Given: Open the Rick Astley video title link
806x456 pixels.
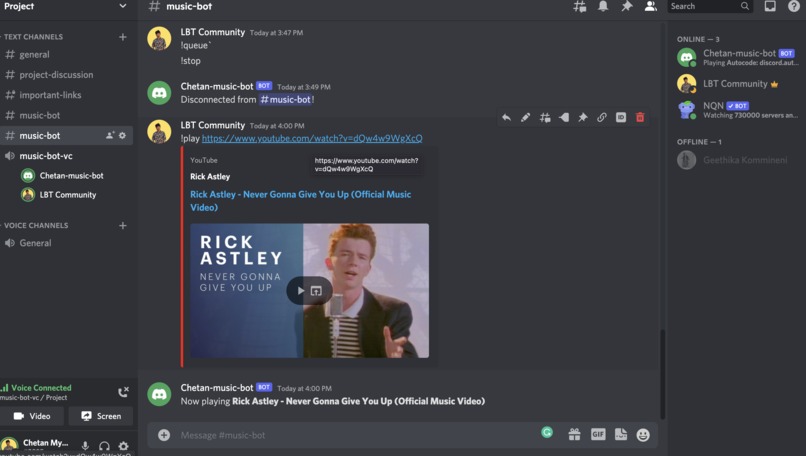Looking at the screenshot, I should click(x=301, y=200).
